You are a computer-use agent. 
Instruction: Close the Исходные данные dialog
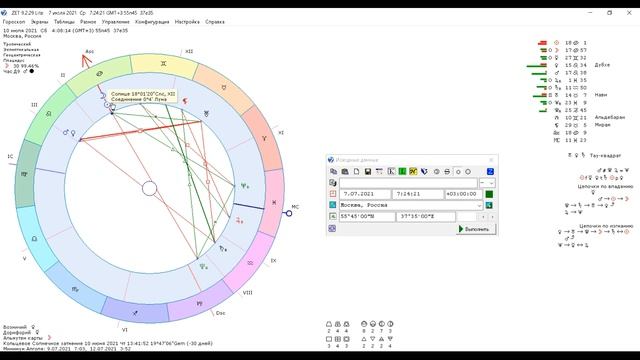(x=491, y=160)
